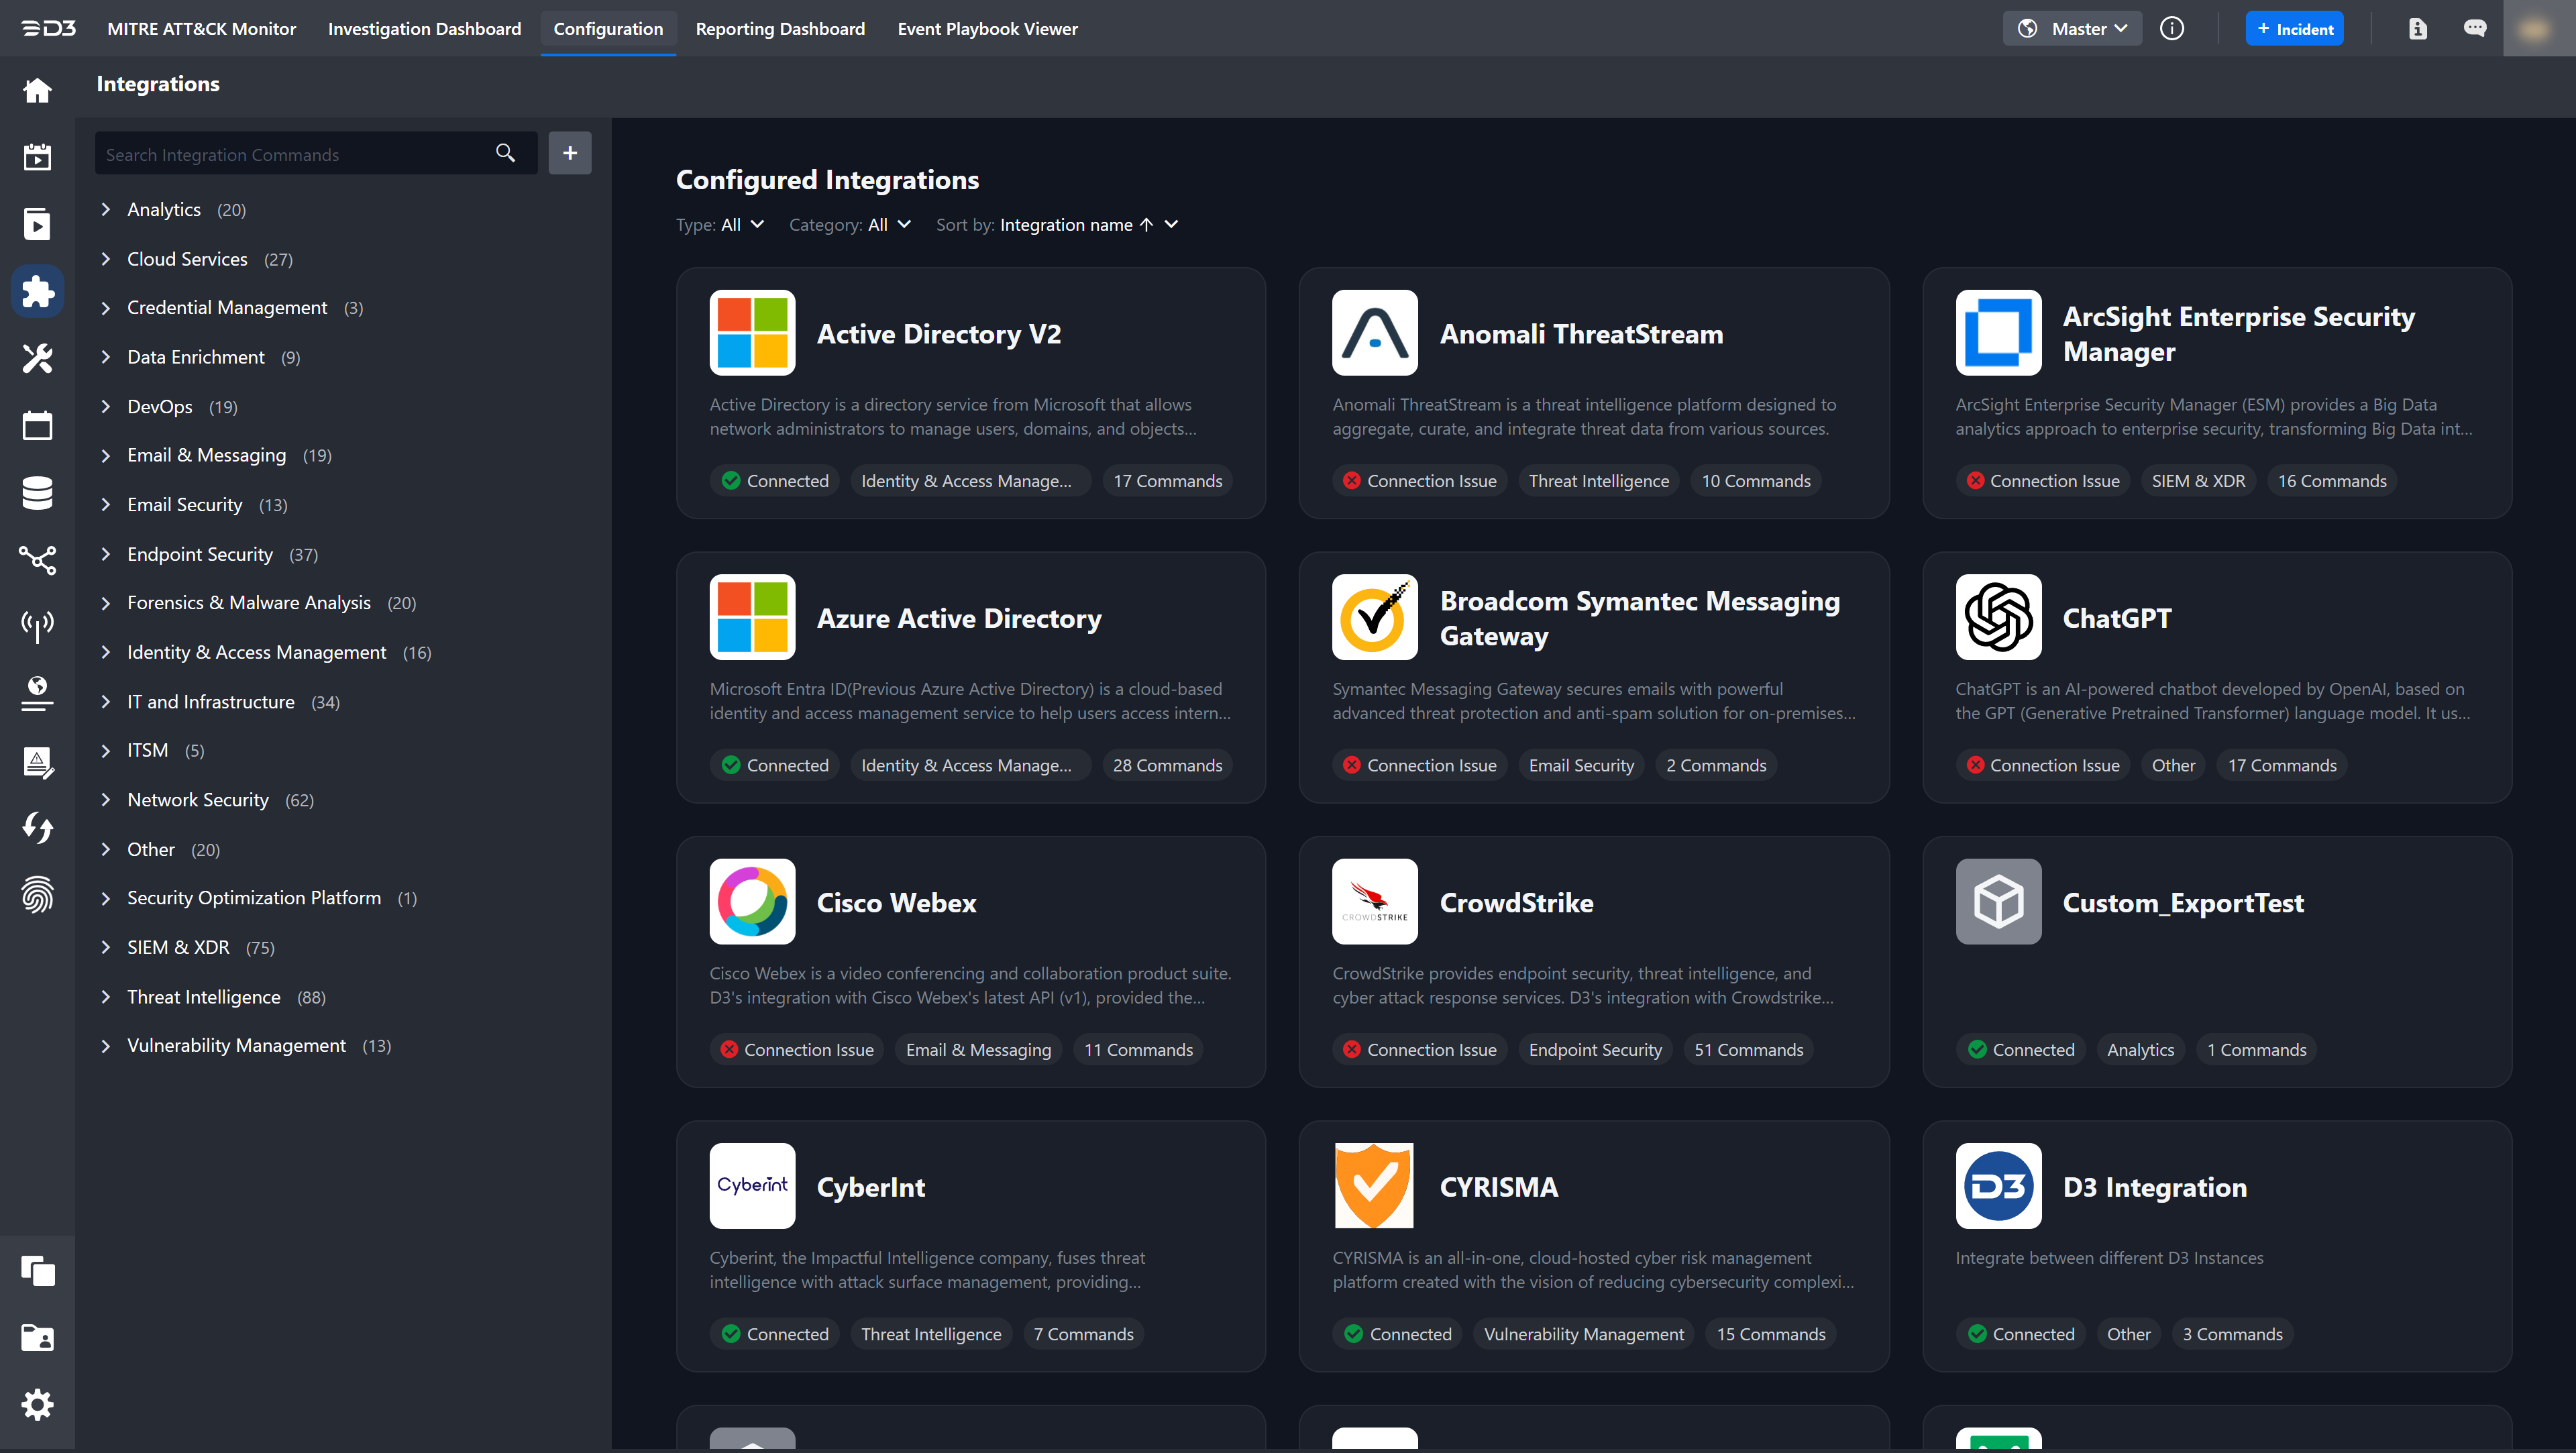Click the info circle icon in top bar

click(2171, 29)
